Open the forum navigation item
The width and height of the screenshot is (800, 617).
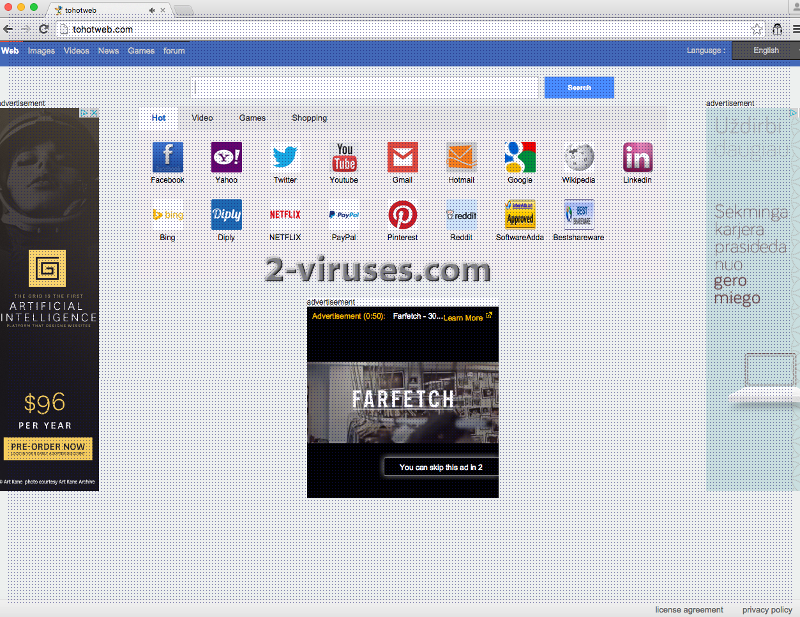click(174, 51)
